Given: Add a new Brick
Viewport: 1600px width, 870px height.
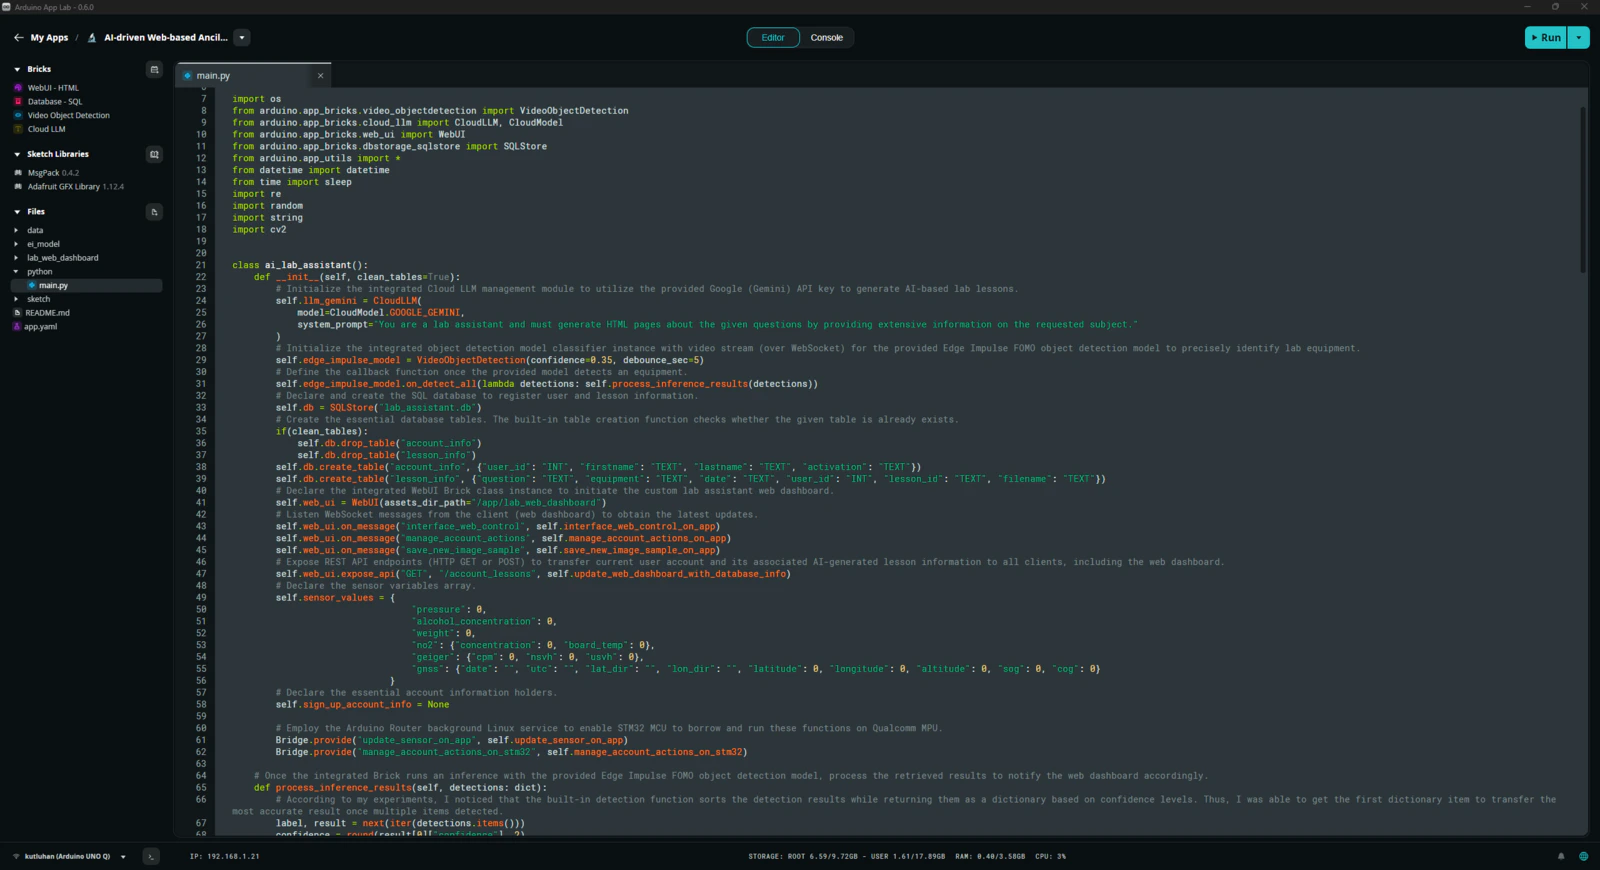Looking at the screenshot, I should coord(154,69).
